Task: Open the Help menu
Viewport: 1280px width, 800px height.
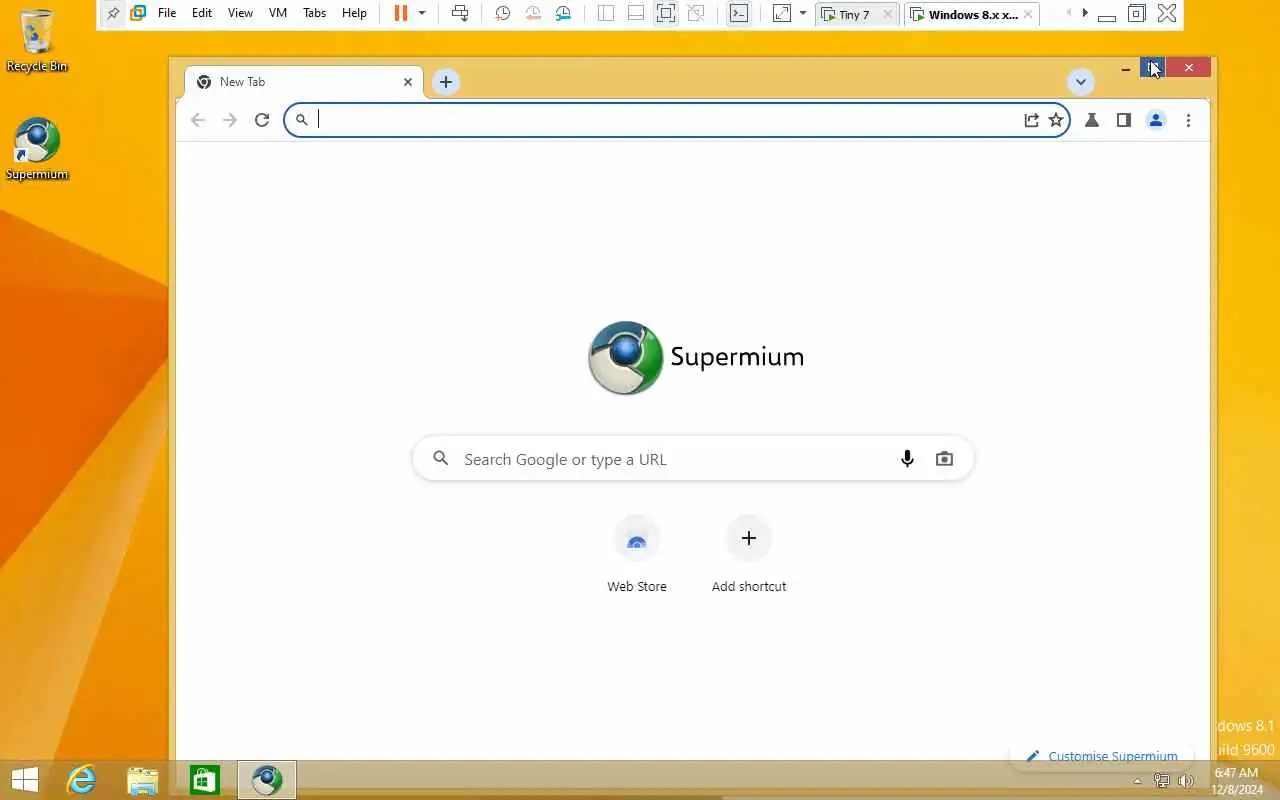Action: coord(354,13)
